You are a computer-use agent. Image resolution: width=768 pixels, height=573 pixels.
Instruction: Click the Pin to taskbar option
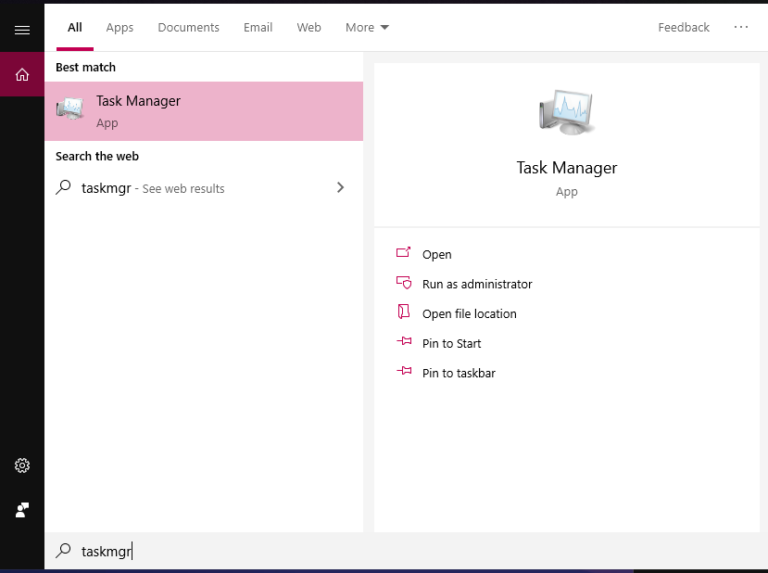(x=458, y=373)
